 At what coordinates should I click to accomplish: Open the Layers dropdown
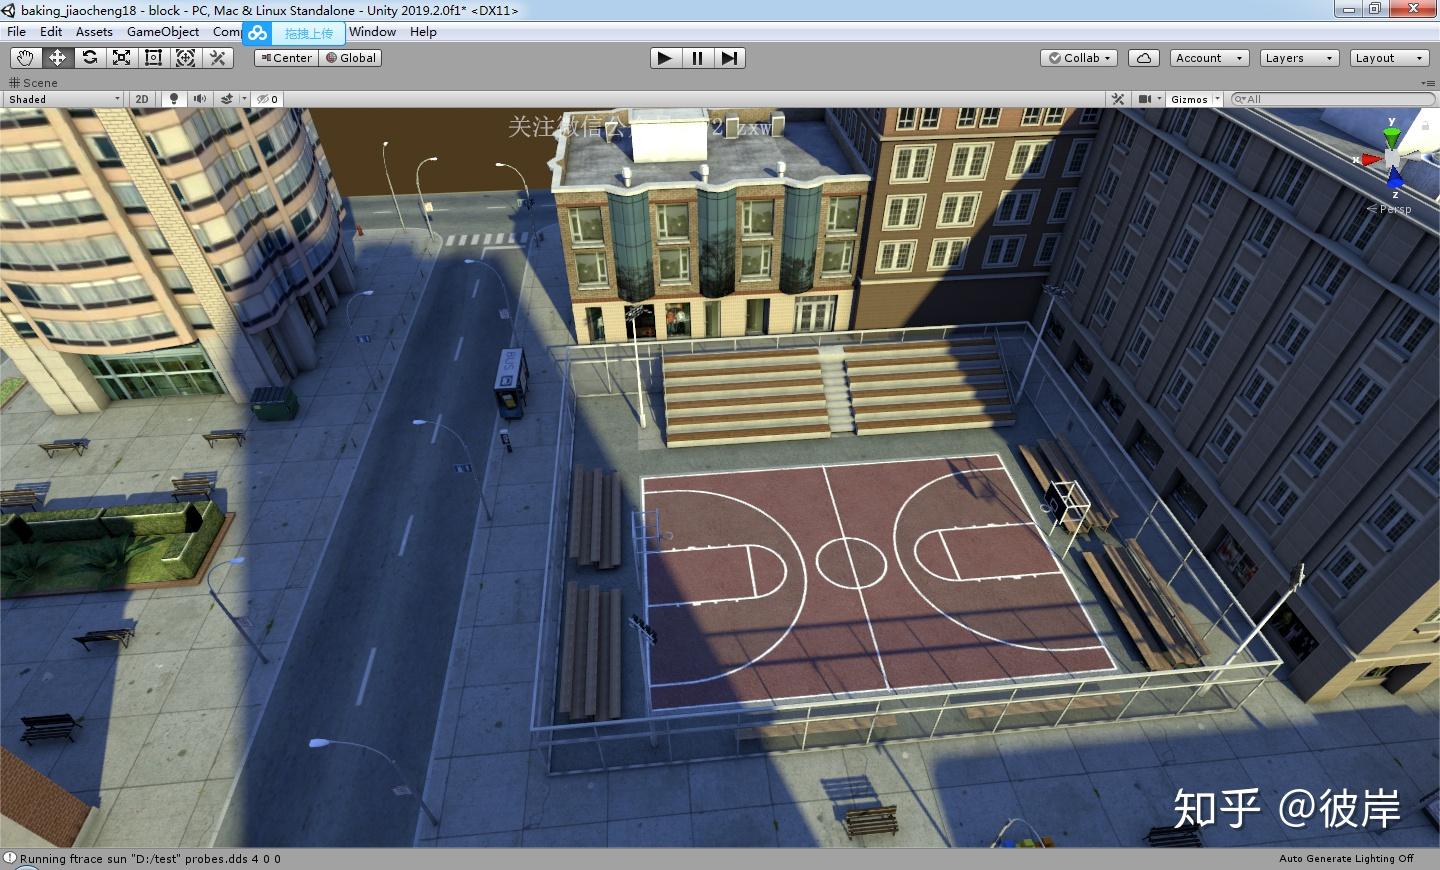[x=1299, y=58]
